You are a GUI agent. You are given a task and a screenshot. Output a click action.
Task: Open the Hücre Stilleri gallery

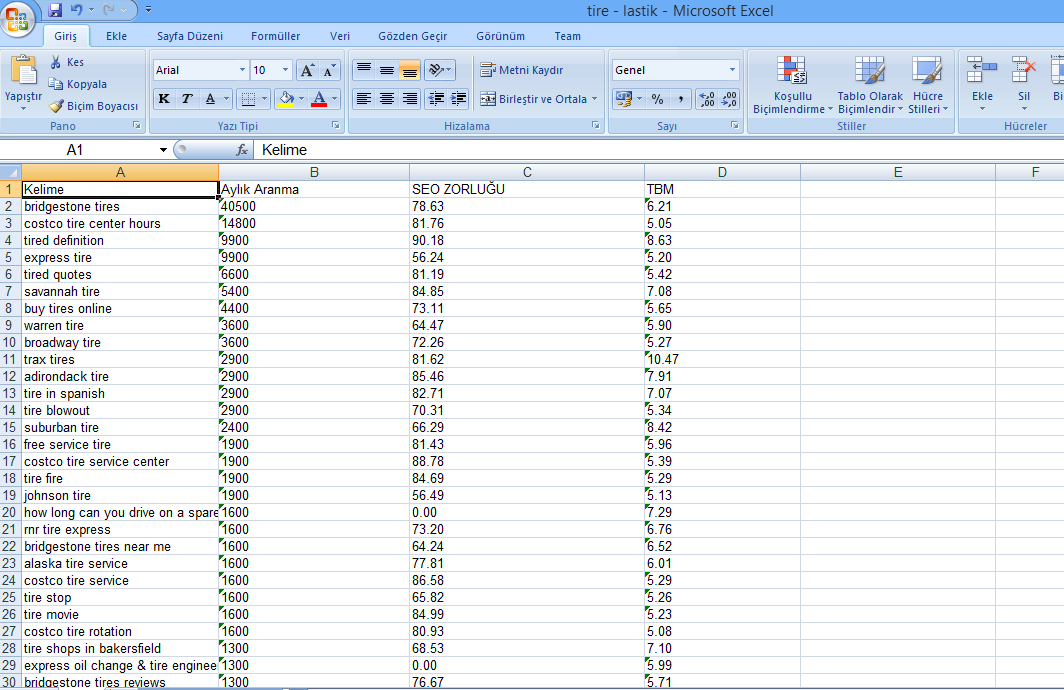[x=928, y=85]
